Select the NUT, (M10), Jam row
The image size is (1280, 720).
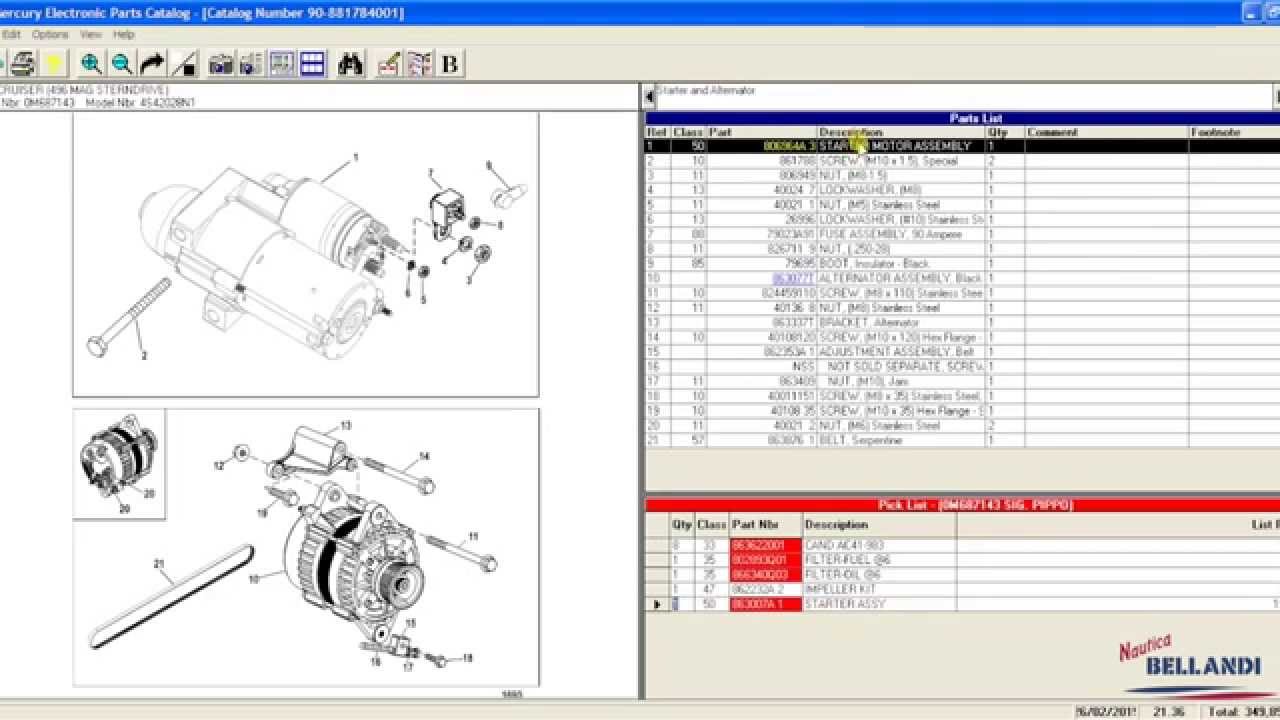[x=962, y=381]
